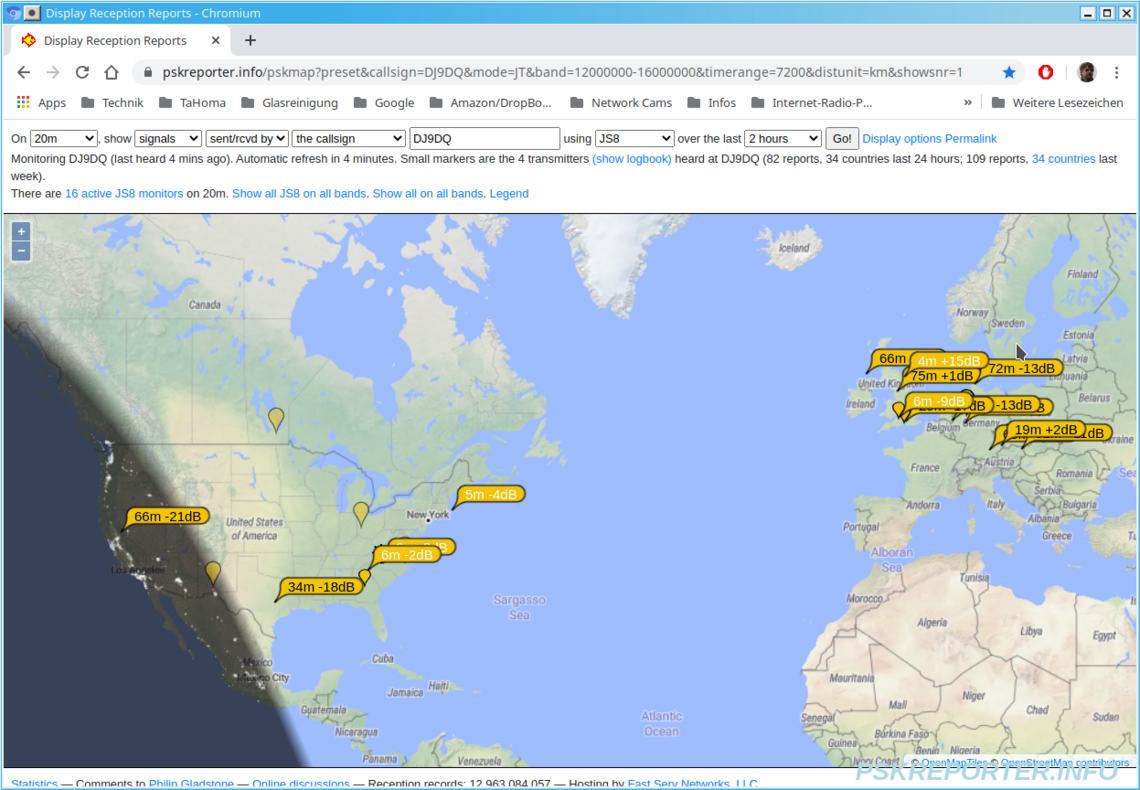This screenshot has width=1140, height=790.
Task: Click the 4m +15dB marker label
Action: (x=949, y=360)
